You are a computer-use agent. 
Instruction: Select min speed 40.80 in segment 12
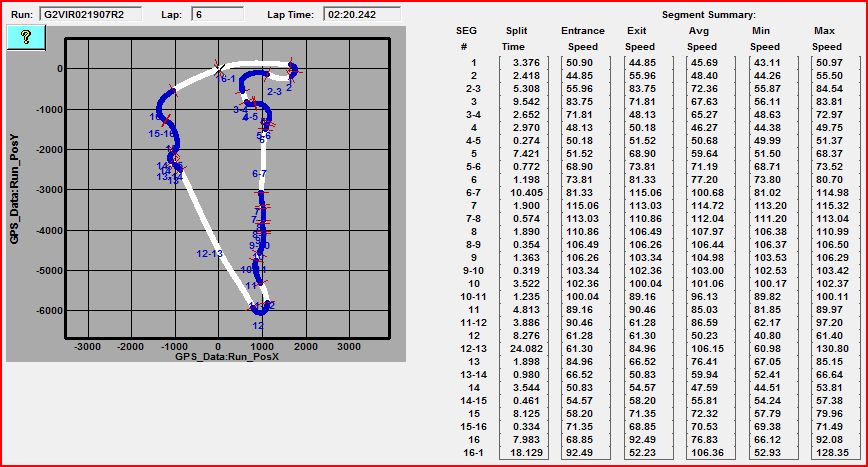(767, 336)
